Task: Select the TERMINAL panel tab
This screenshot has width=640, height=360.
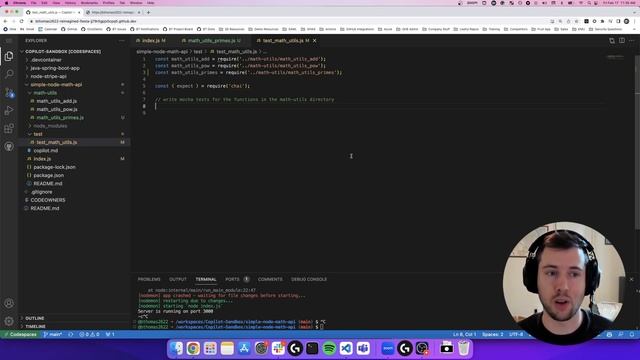Action: [x=206, y=280]
